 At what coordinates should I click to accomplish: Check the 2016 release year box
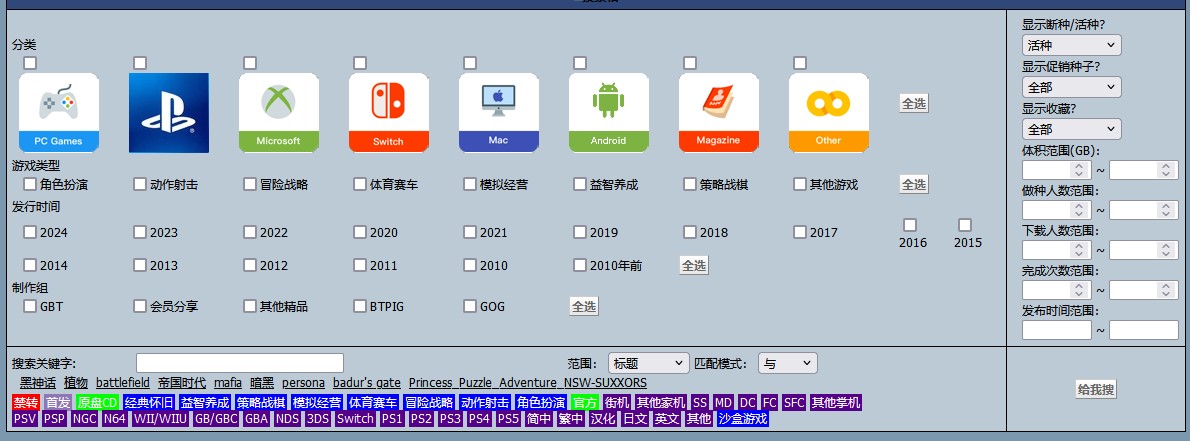(x=910, y=225)
